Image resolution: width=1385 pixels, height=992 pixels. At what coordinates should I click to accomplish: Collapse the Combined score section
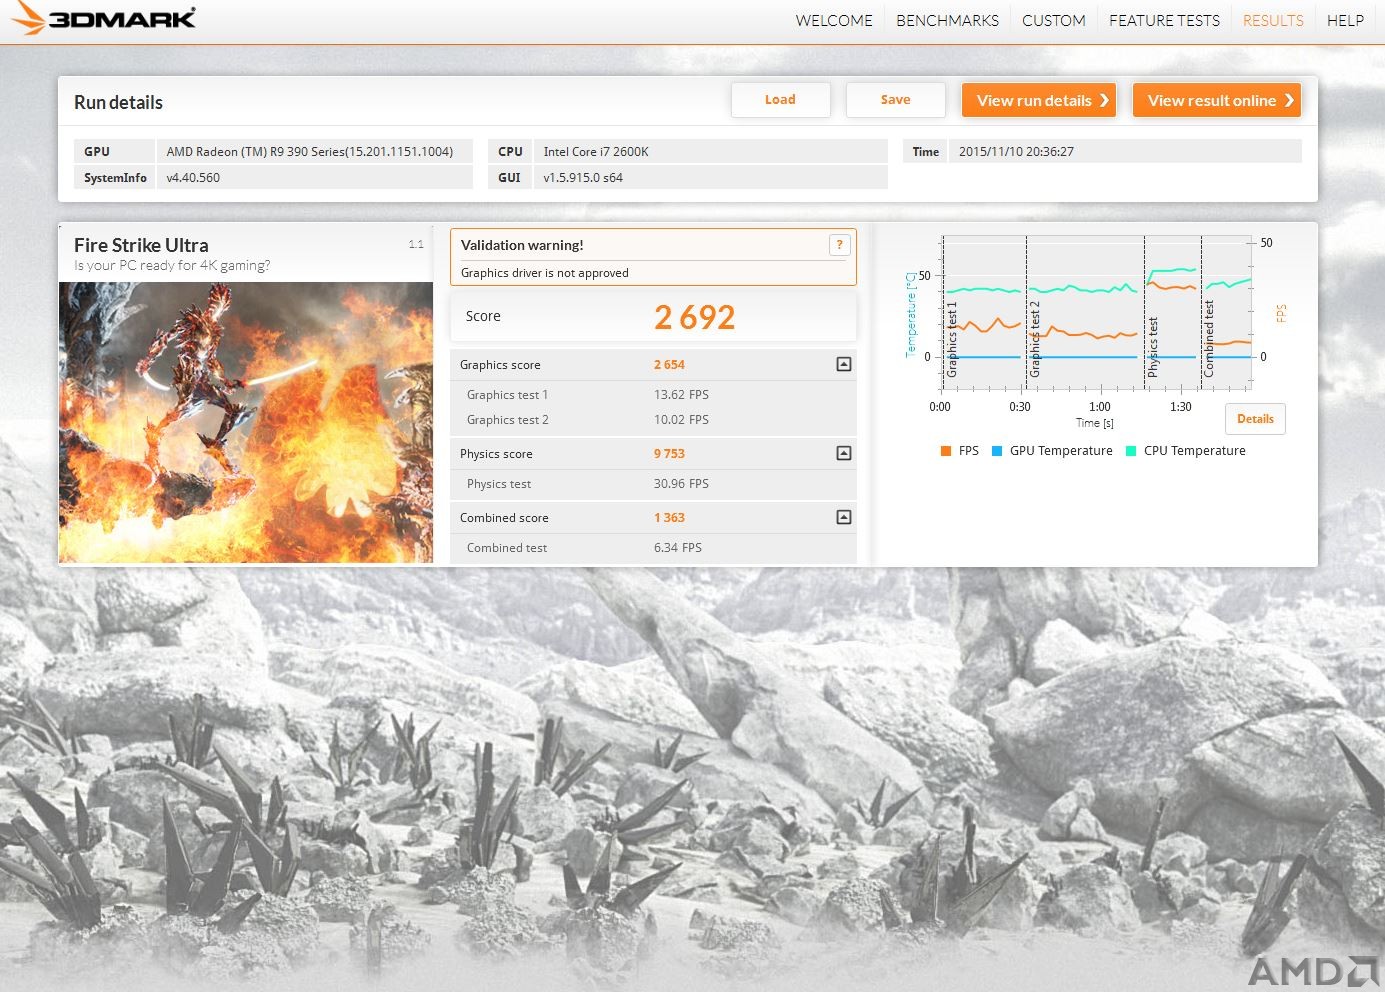point(844,517)
